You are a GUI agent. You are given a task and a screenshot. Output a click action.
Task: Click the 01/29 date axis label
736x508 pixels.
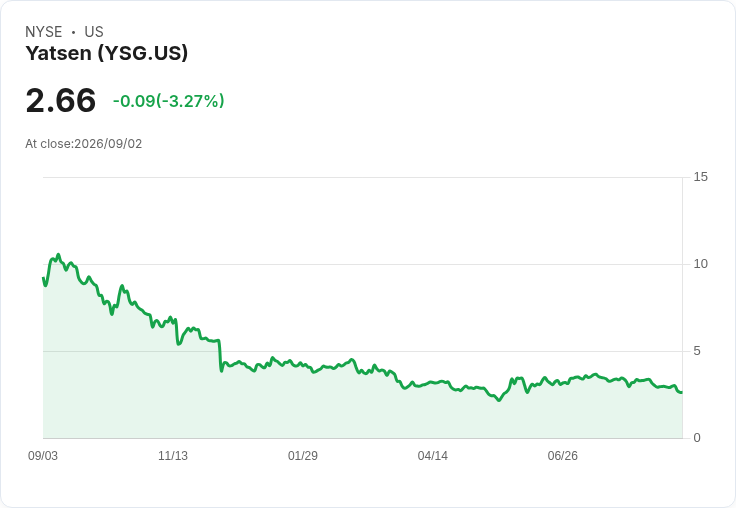303,455
